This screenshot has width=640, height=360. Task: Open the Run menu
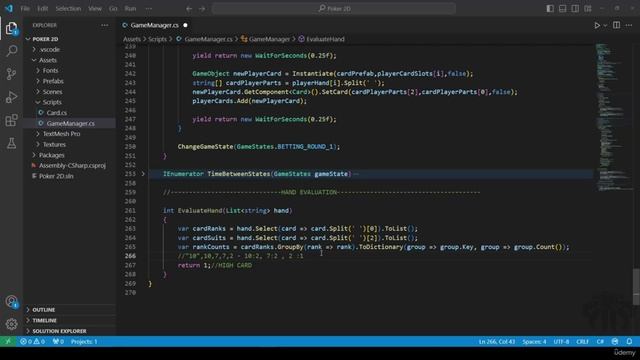click(130, 9)
